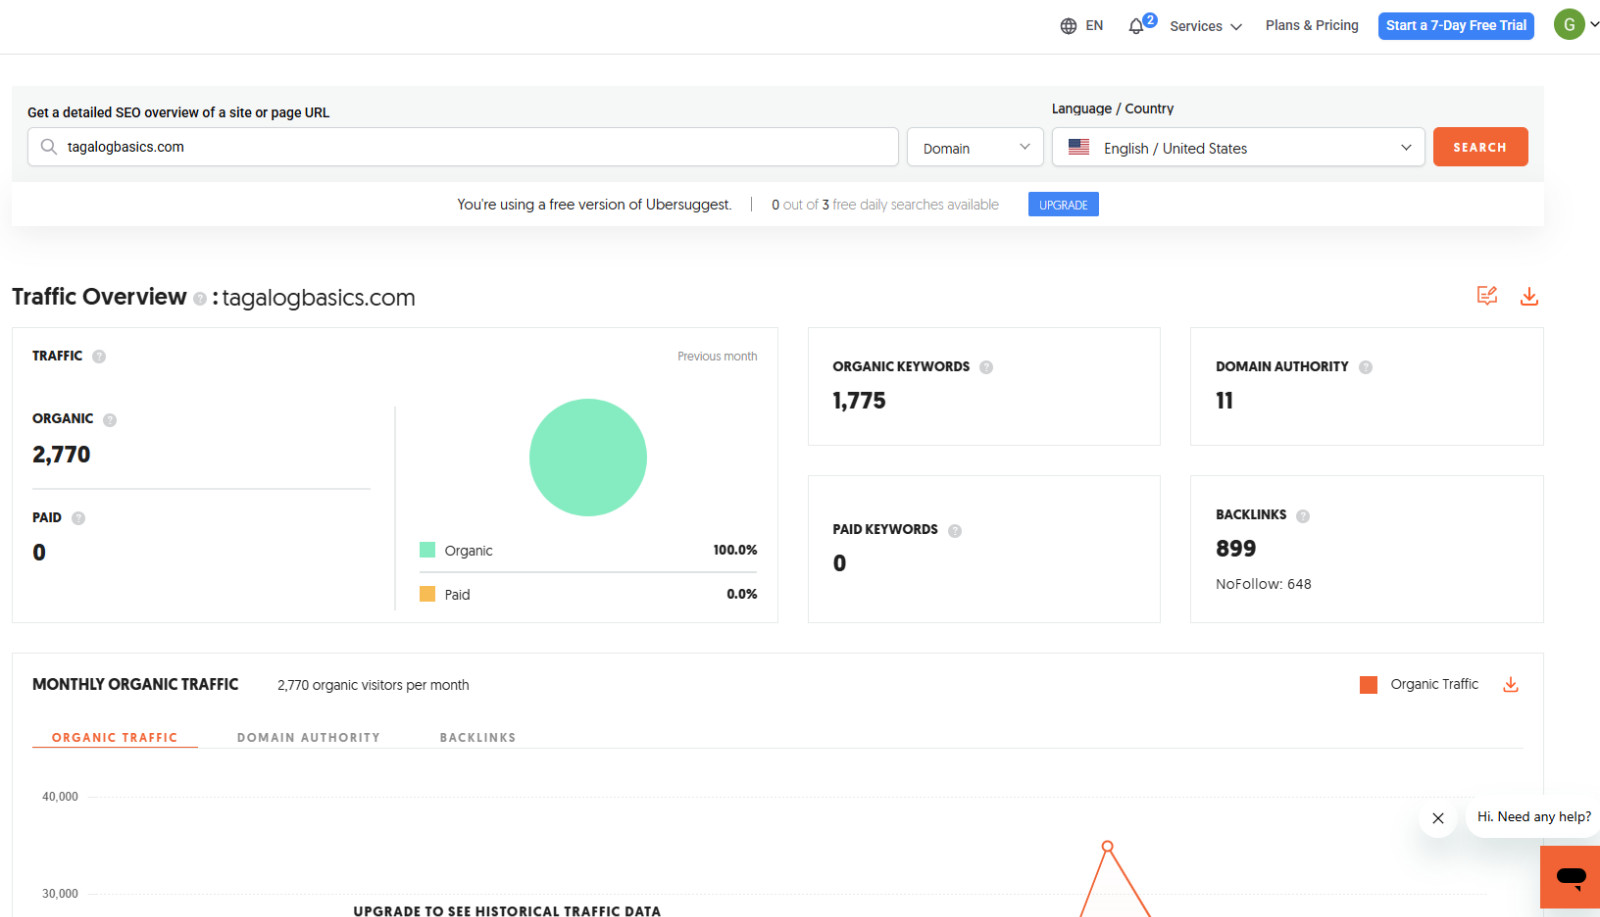Click the report edit icon near Traffic Overview
Image resolution: width=1600 pixels, height=917 pixels.
[1487, 296]
